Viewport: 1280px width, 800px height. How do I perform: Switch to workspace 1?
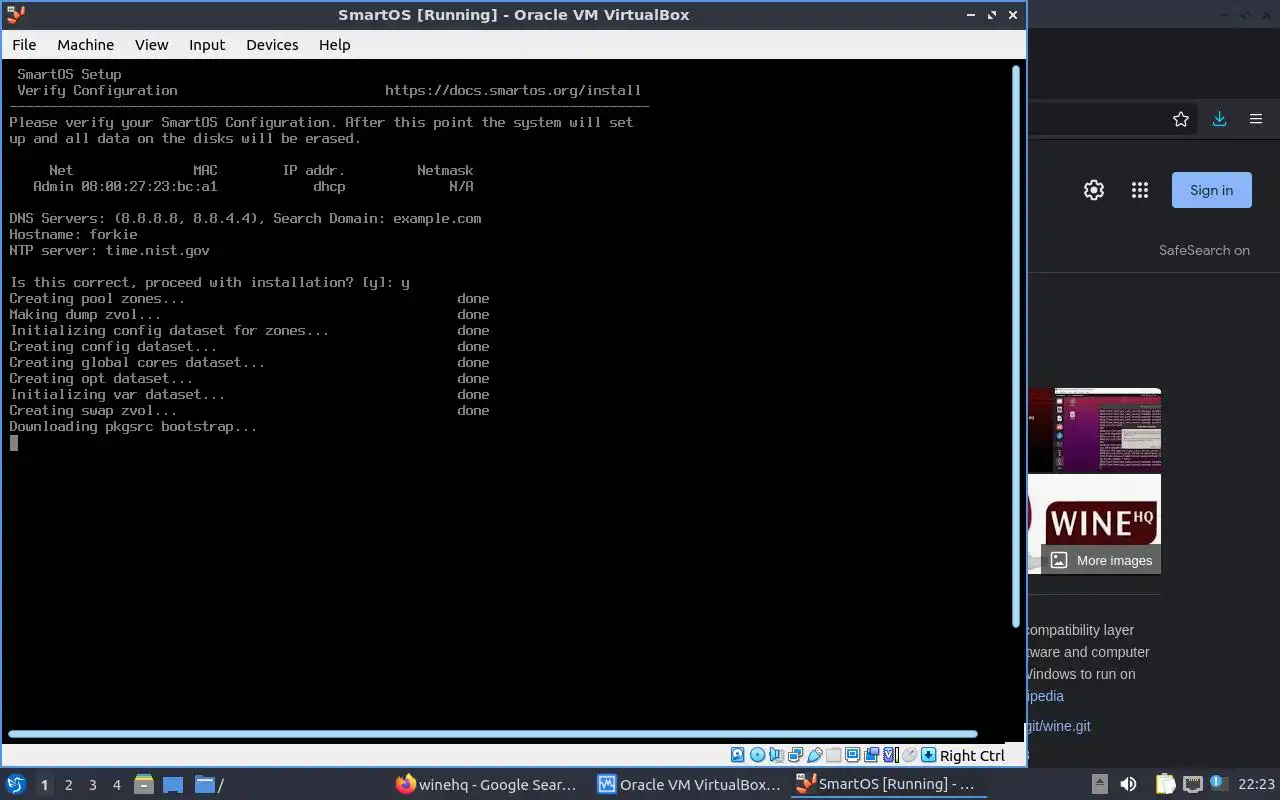pos(44,785)
